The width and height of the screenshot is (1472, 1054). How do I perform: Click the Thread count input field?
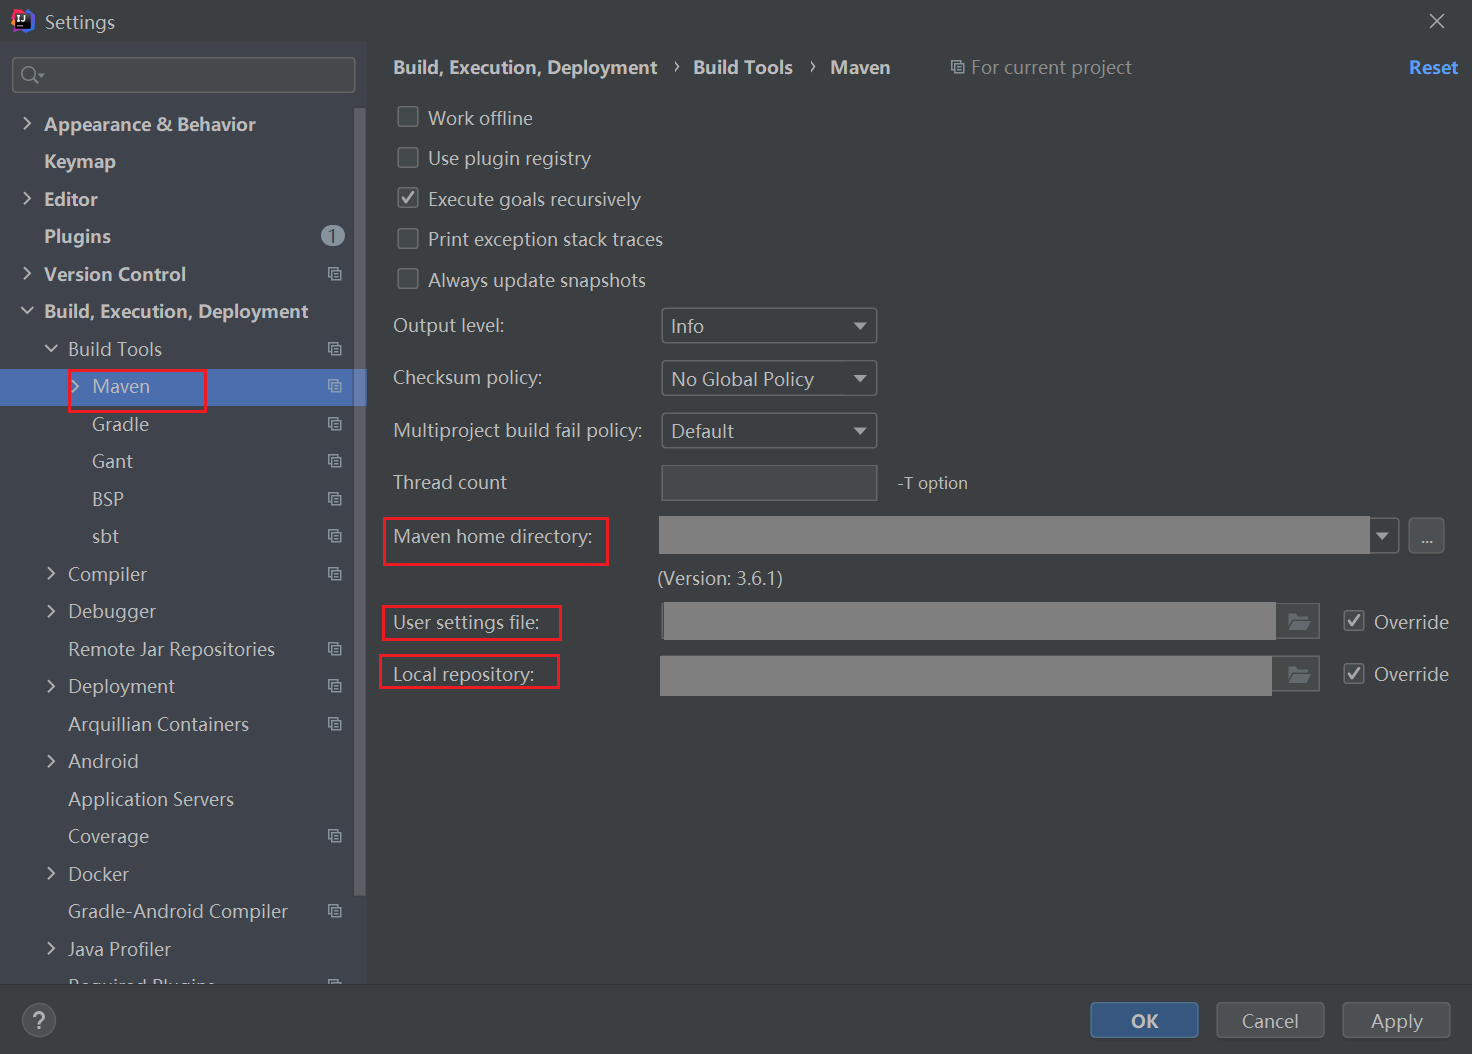coord(768,483)
